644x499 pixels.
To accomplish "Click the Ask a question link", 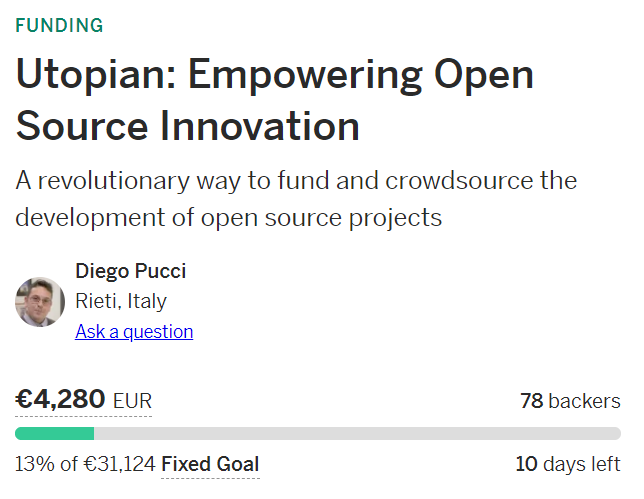I will tap(134, 332).
